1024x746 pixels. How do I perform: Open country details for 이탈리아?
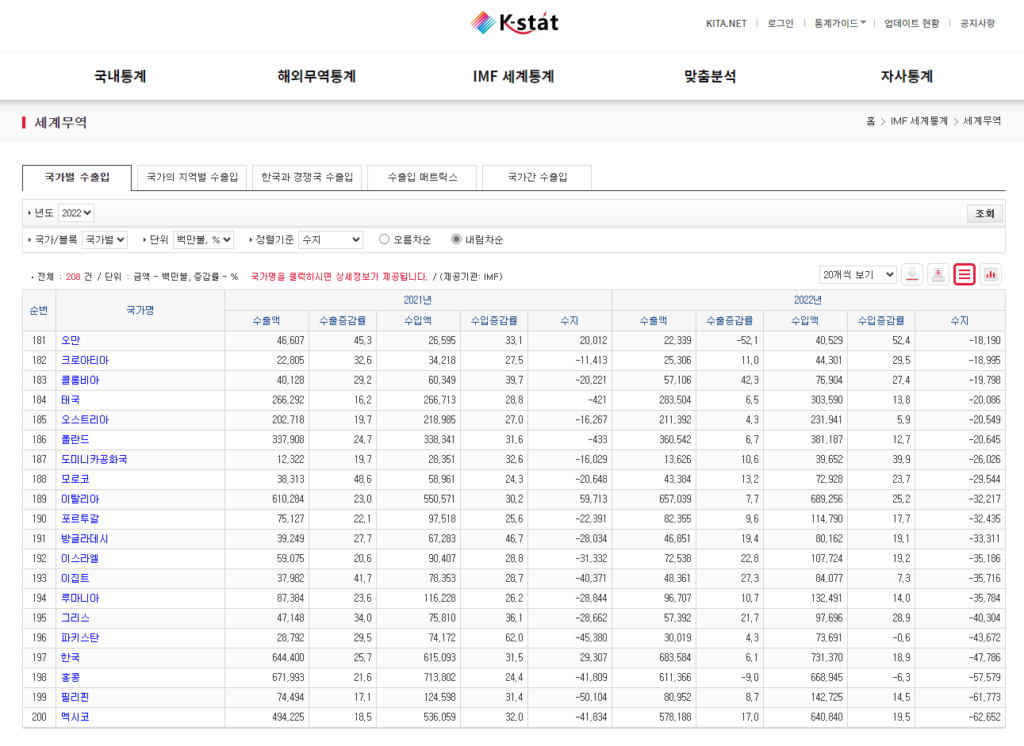coord(80,499)
